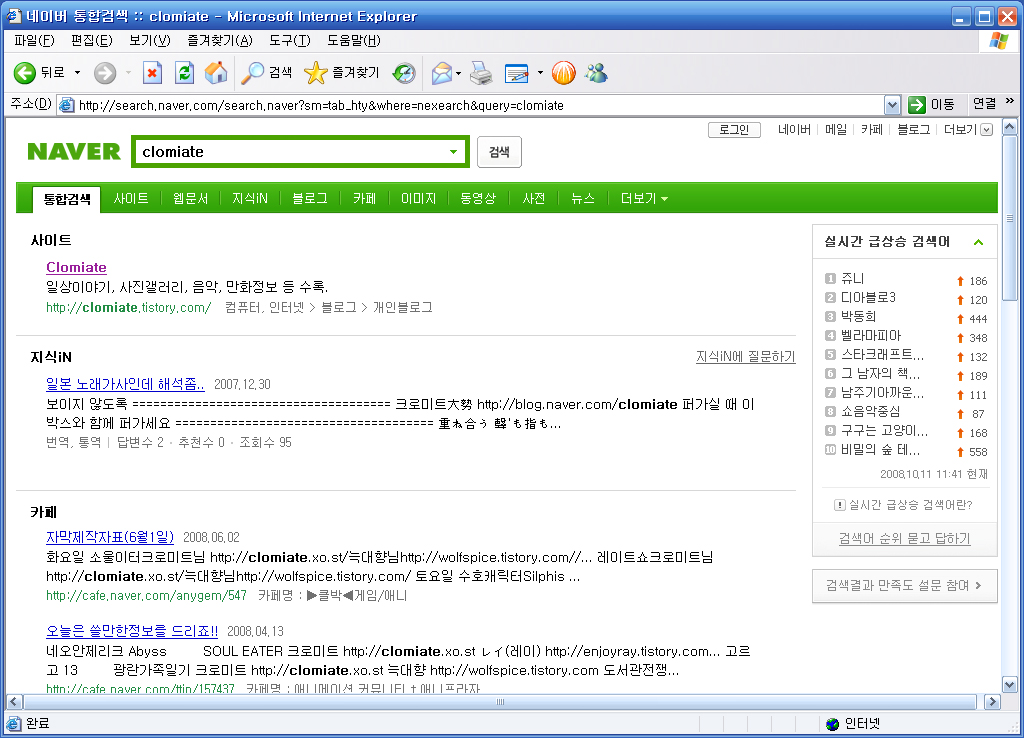Click the horizontal scrollbar right arrow

[992, 702]
